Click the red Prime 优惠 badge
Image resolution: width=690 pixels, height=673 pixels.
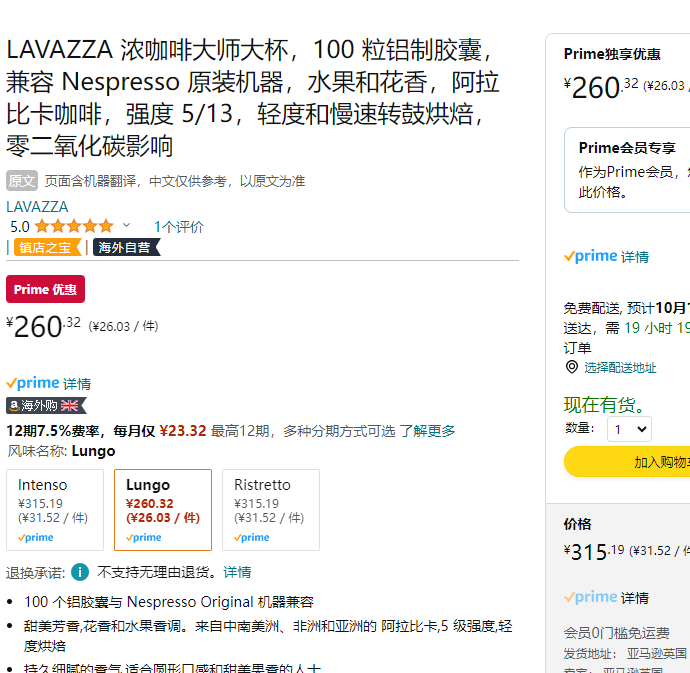[x=45, y=289]
